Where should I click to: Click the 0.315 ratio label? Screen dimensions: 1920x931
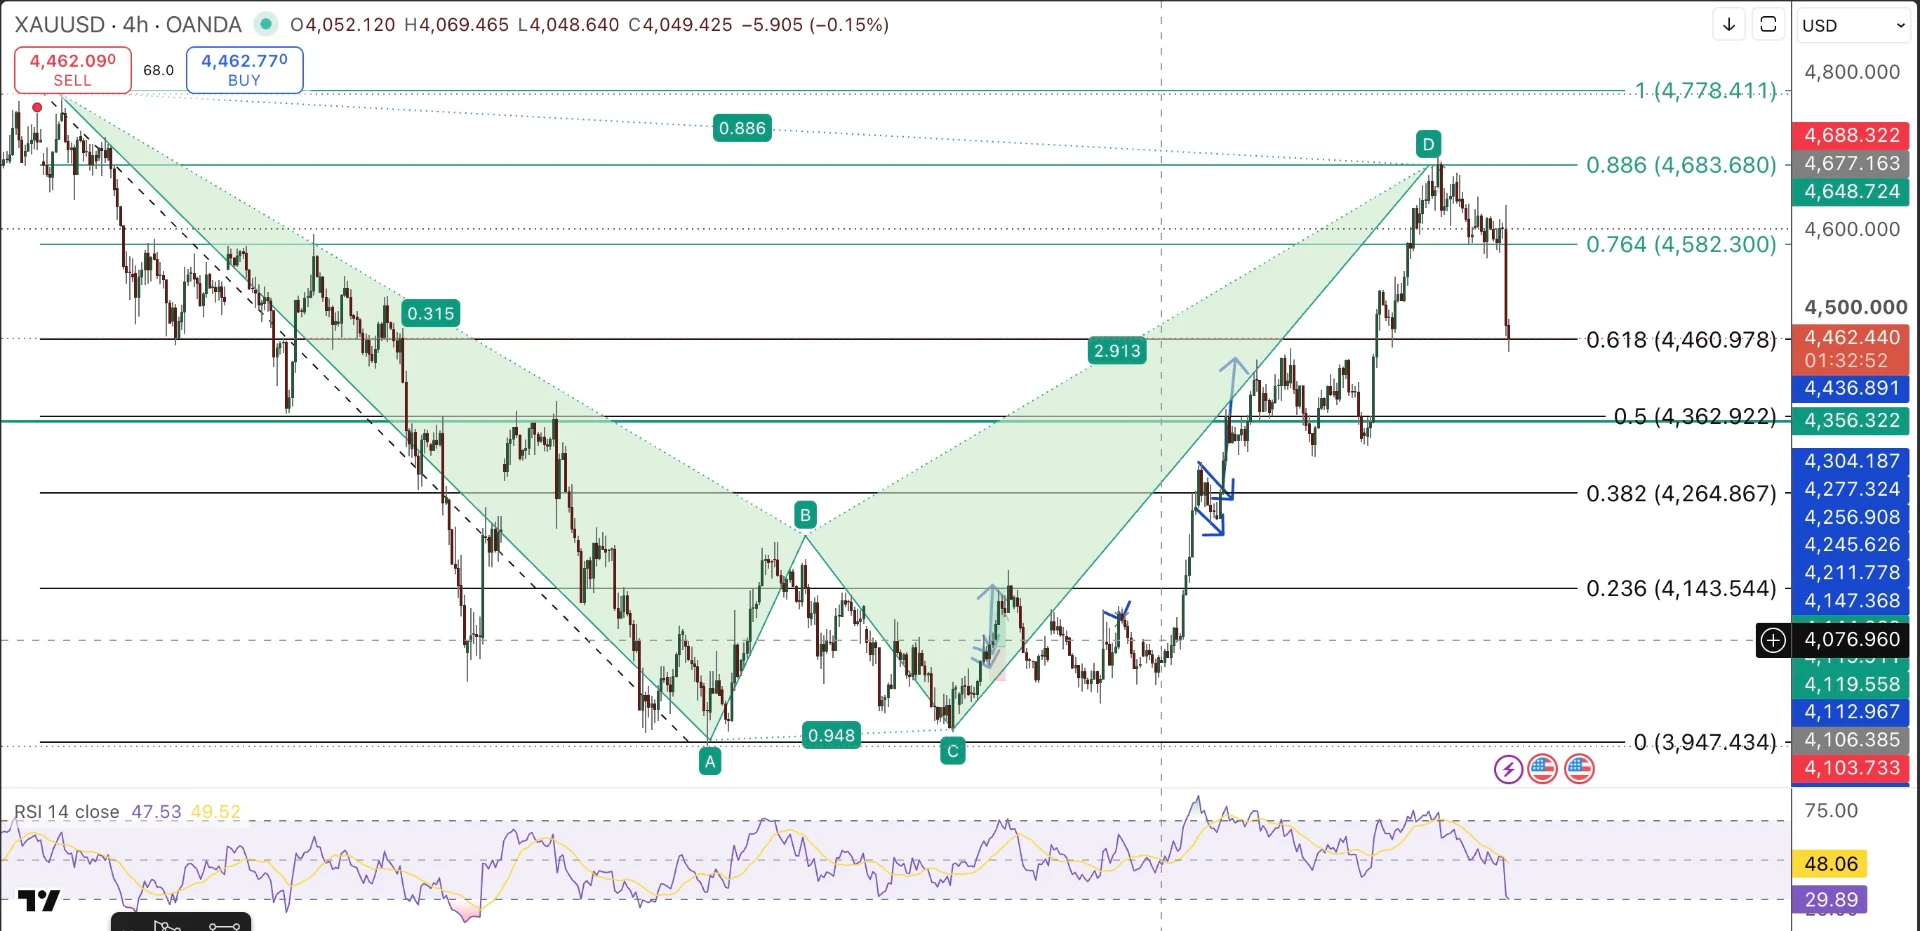[431, 314]
